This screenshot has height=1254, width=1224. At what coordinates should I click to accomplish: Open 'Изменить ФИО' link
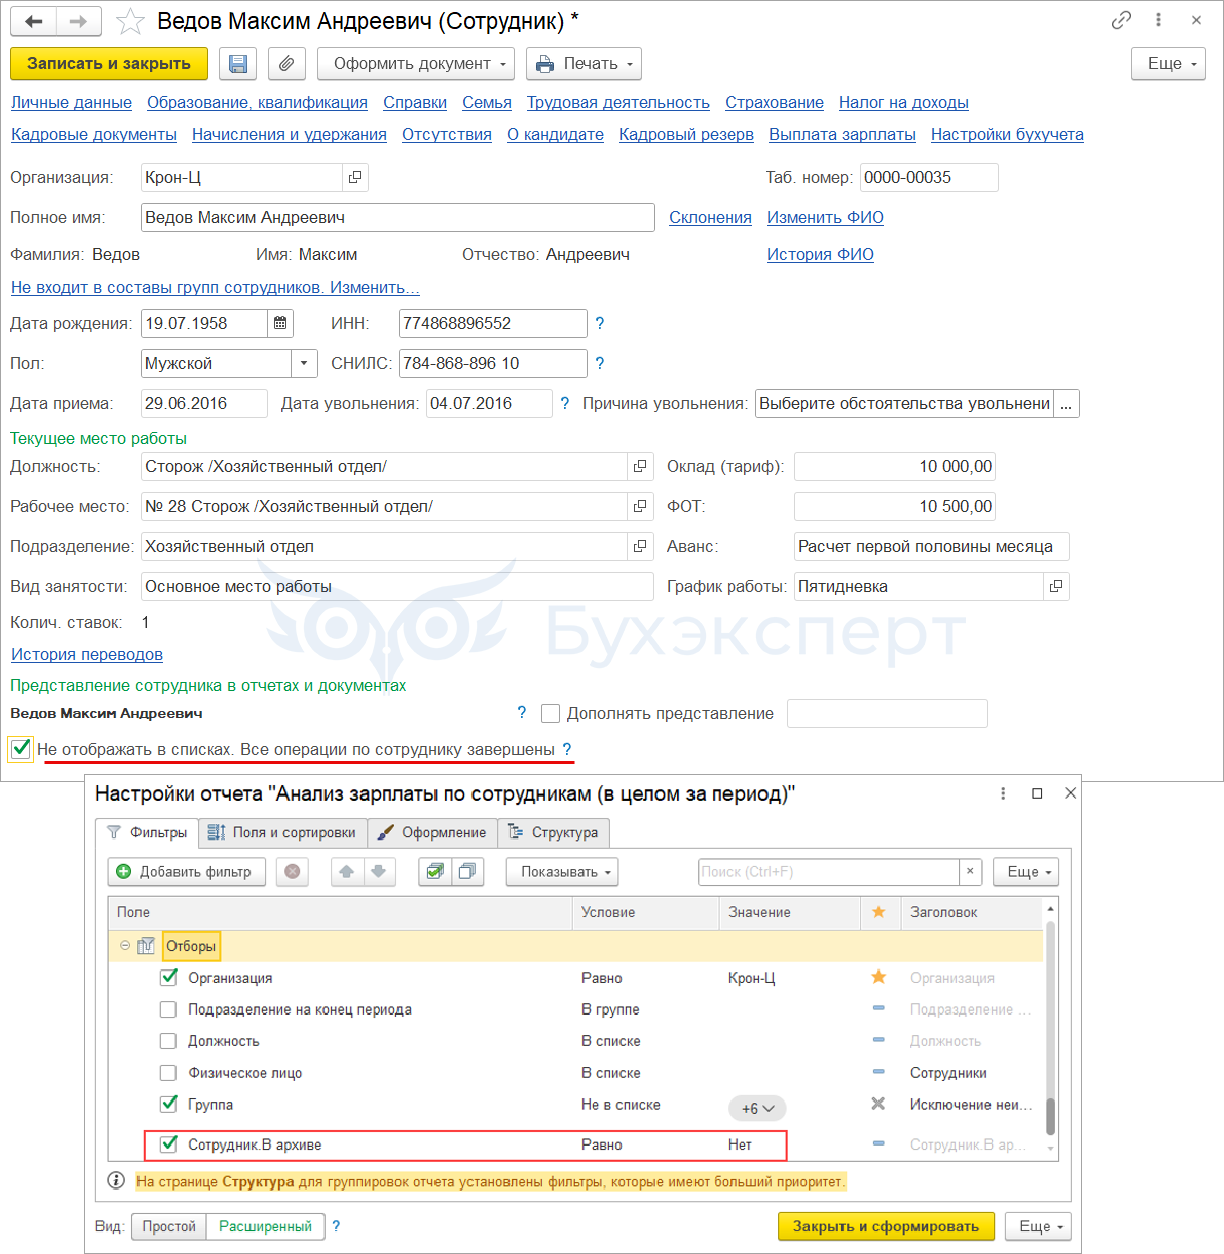(825, 217)
